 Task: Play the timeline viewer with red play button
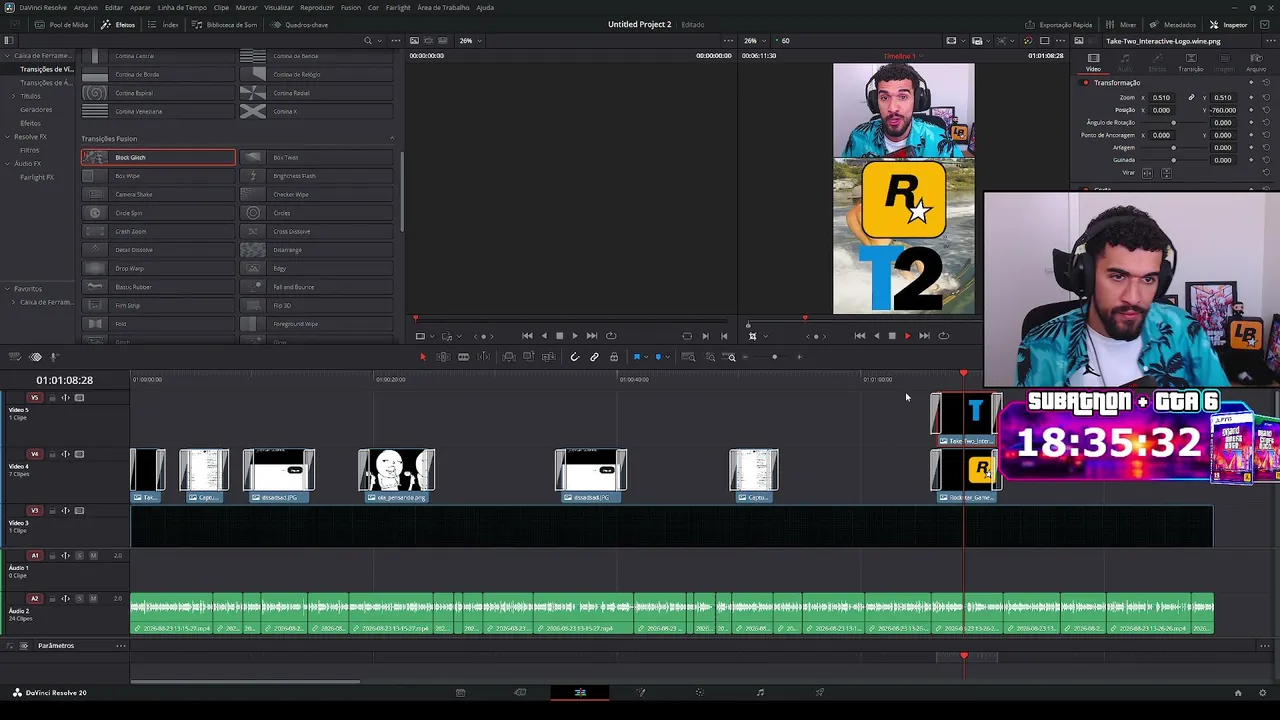[907, 336]
